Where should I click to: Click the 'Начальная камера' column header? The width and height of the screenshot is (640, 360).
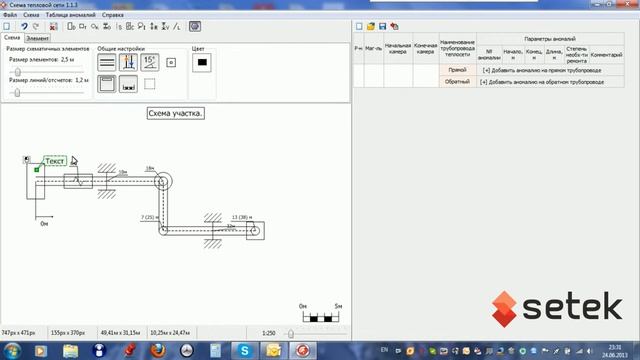coord(398,49)
